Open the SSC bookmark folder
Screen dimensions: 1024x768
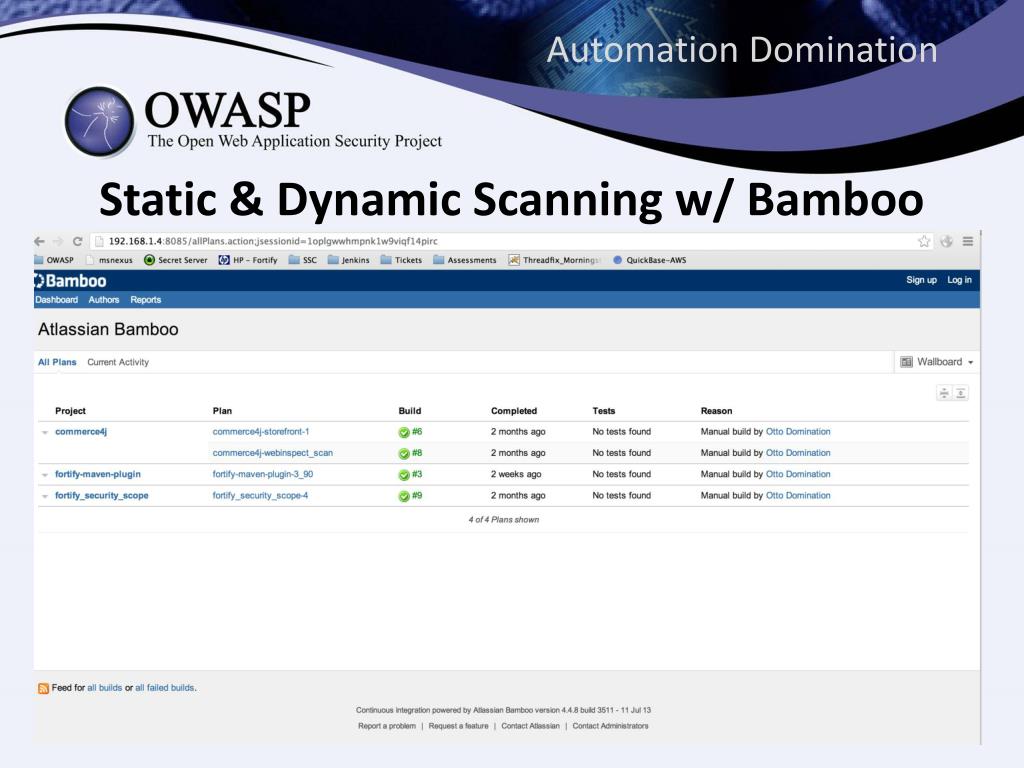[303, 260]
